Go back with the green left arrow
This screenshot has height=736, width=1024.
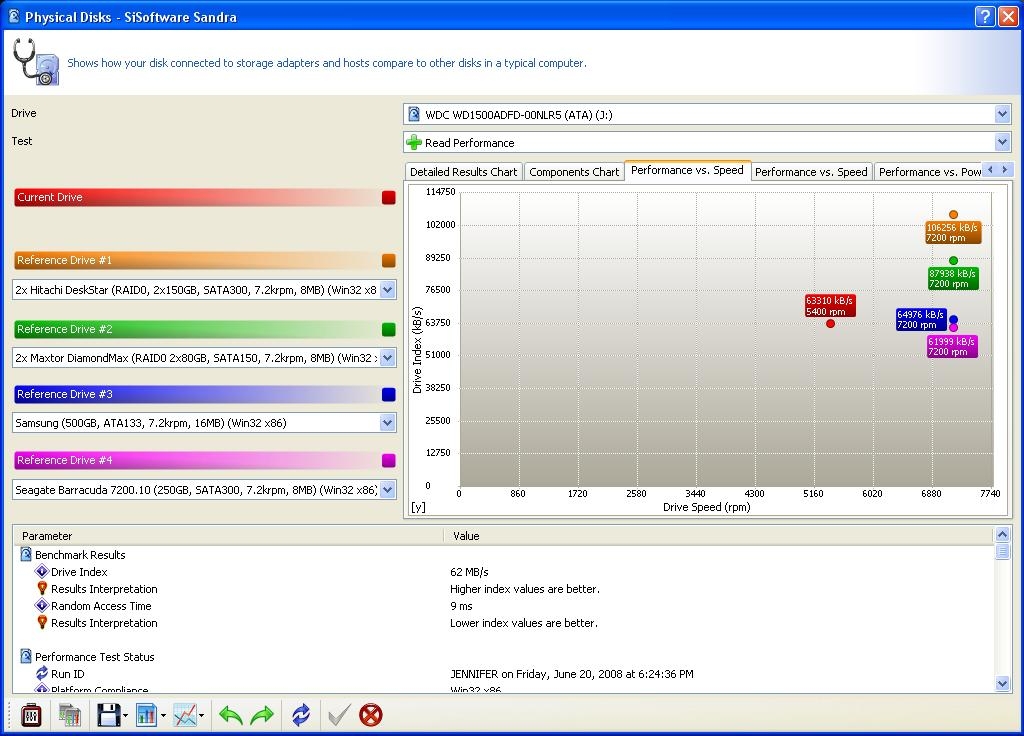coord(231,715)
